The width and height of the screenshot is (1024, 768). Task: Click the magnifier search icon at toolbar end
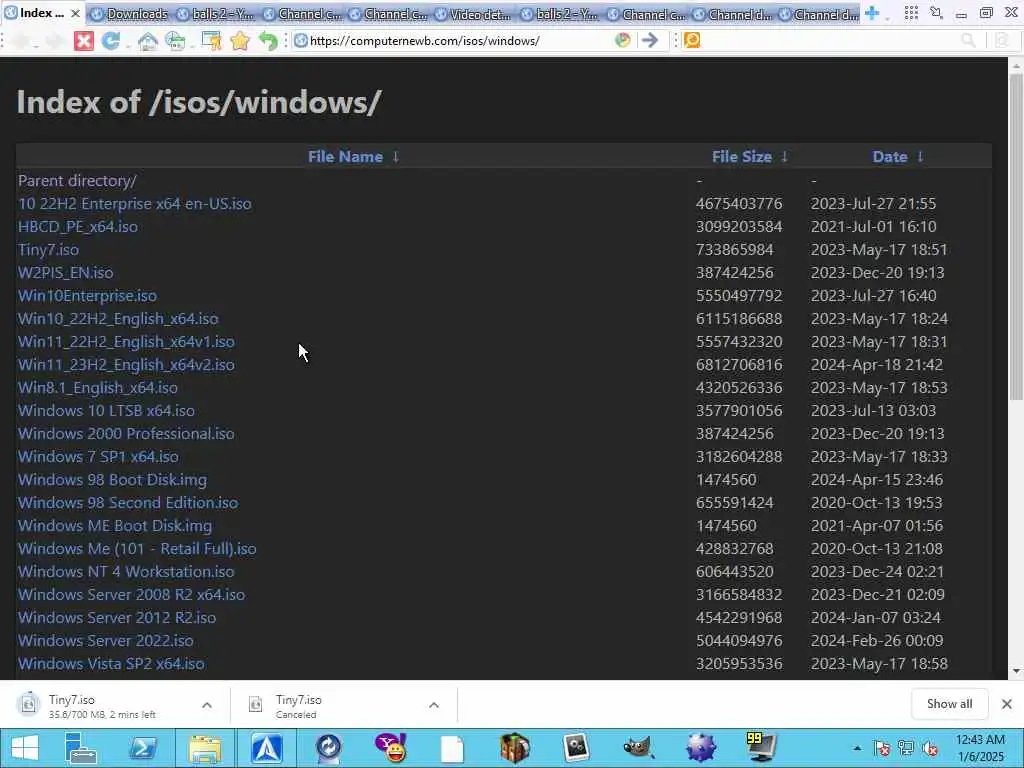(968, 40)
